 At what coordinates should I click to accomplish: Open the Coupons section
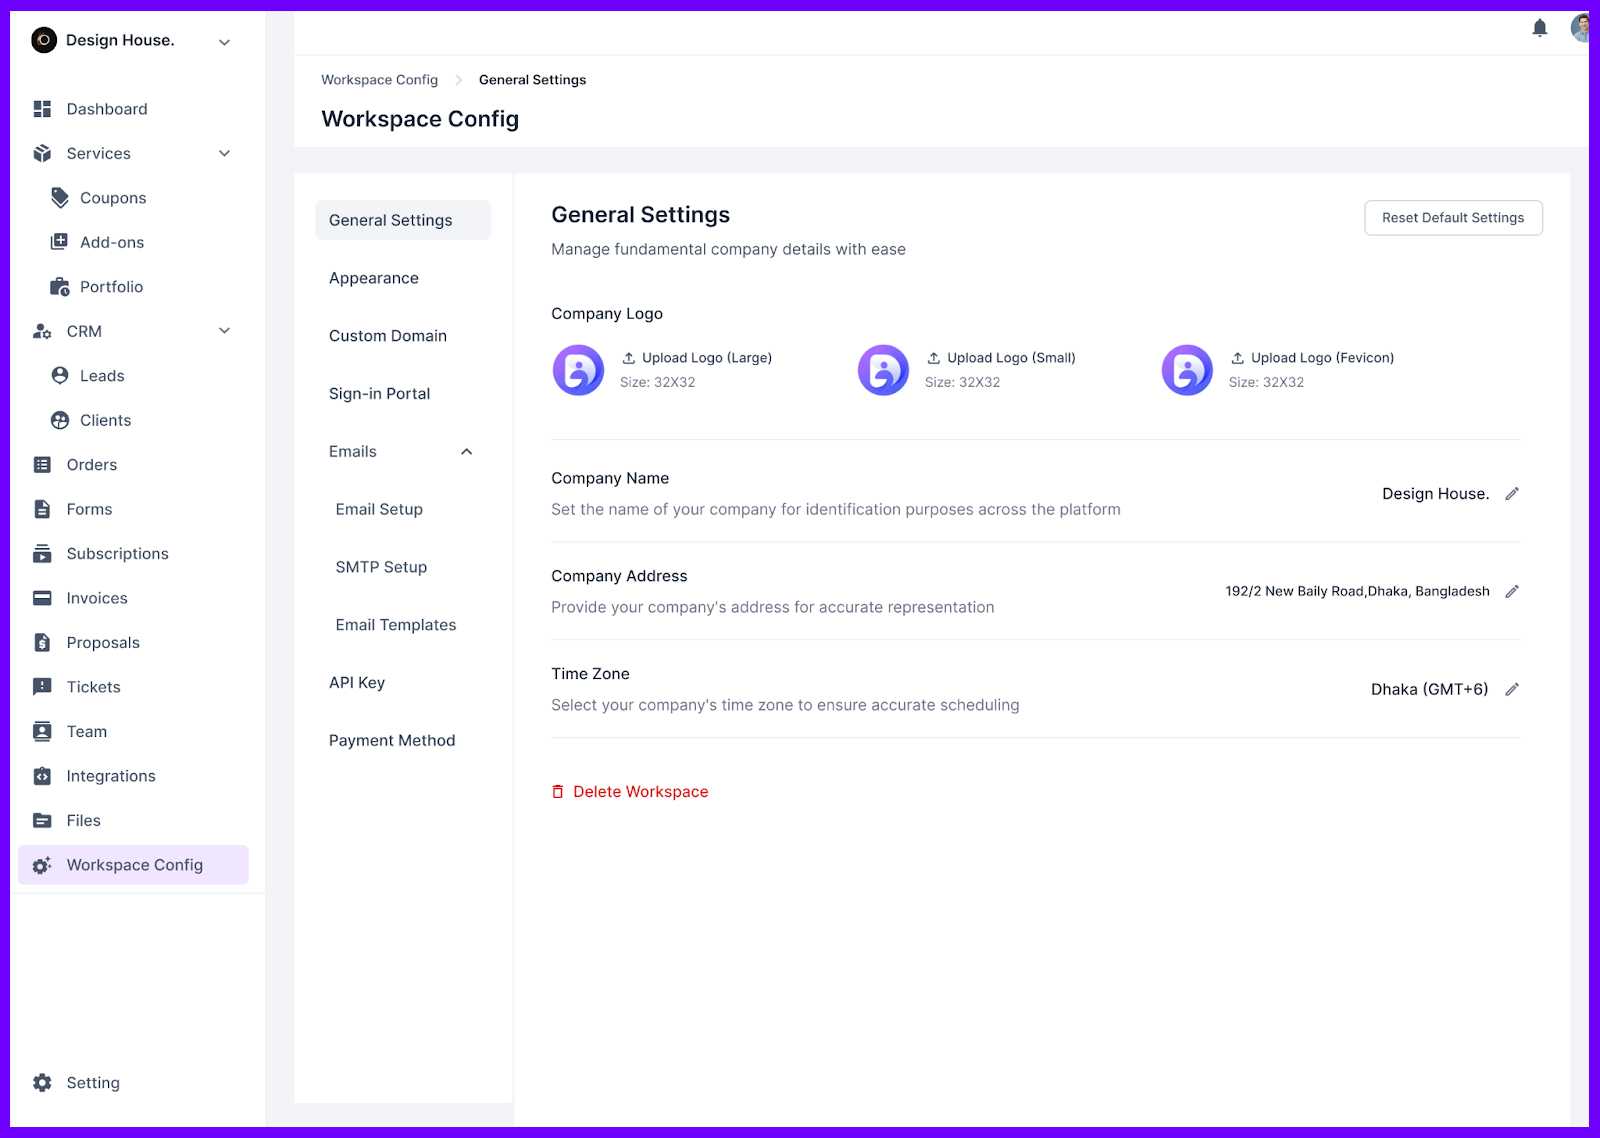pos(111,198)
